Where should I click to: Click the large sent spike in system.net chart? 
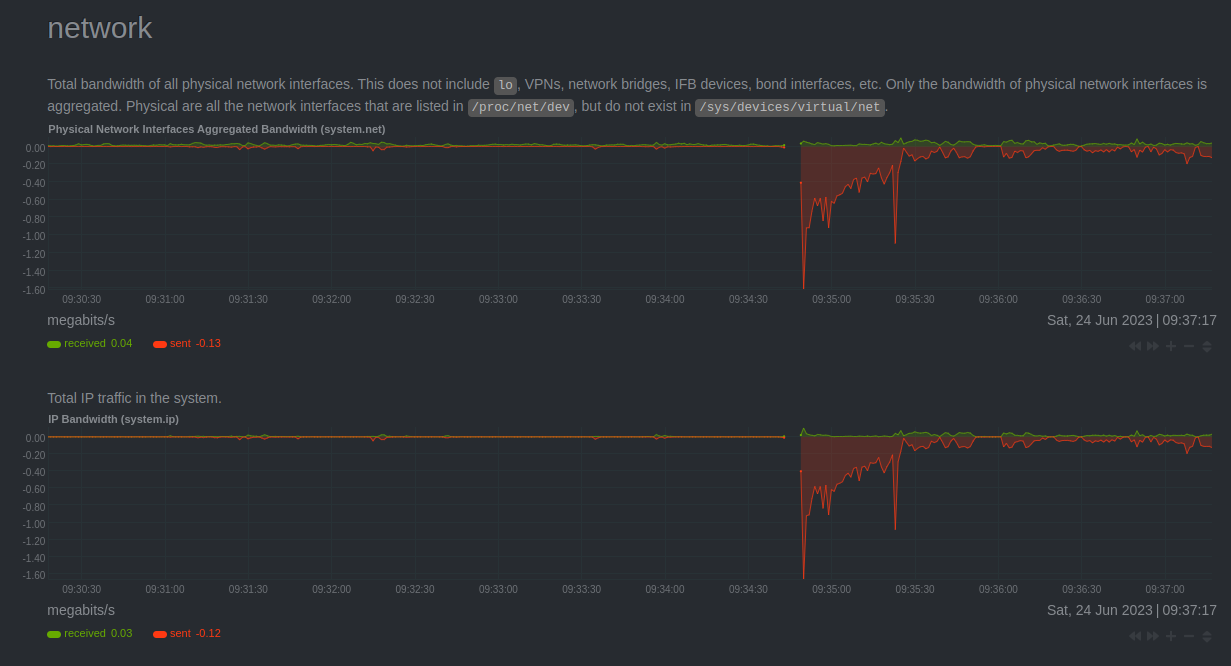[804, 270]
